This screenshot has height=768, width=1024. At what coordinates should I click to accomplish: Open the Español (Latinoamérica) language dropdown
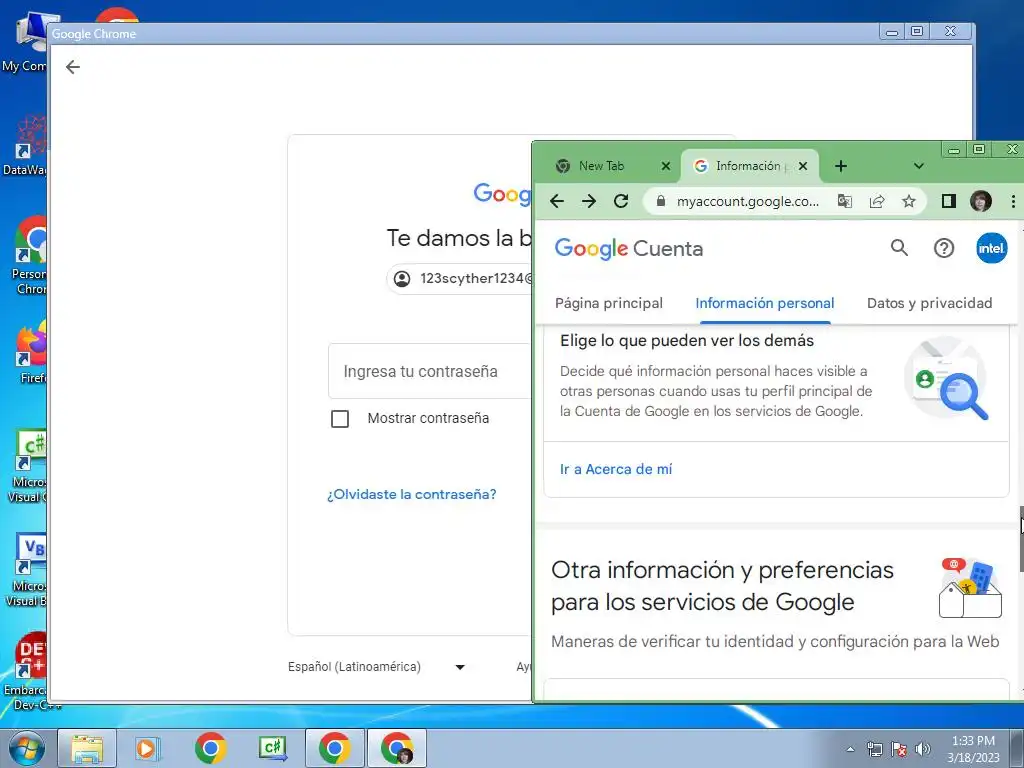[376, 667]
